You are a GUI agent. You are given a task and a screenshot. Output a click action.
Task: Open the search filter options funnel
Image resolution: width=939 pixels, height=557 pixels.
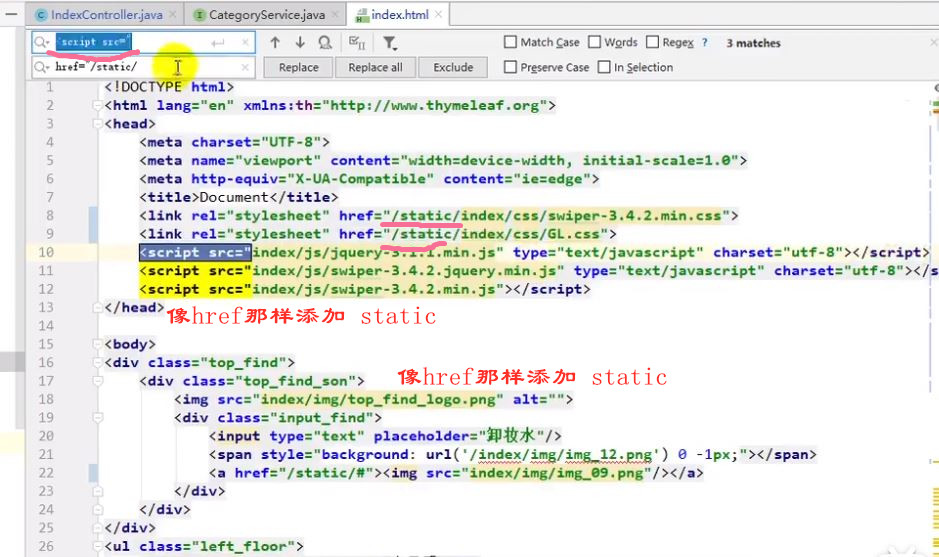coord(390,43)
